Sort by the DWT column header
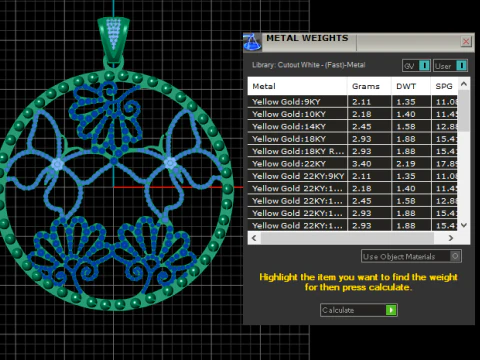Image resolution: width=480 pixels, height=360 pixels. (411, 86)
